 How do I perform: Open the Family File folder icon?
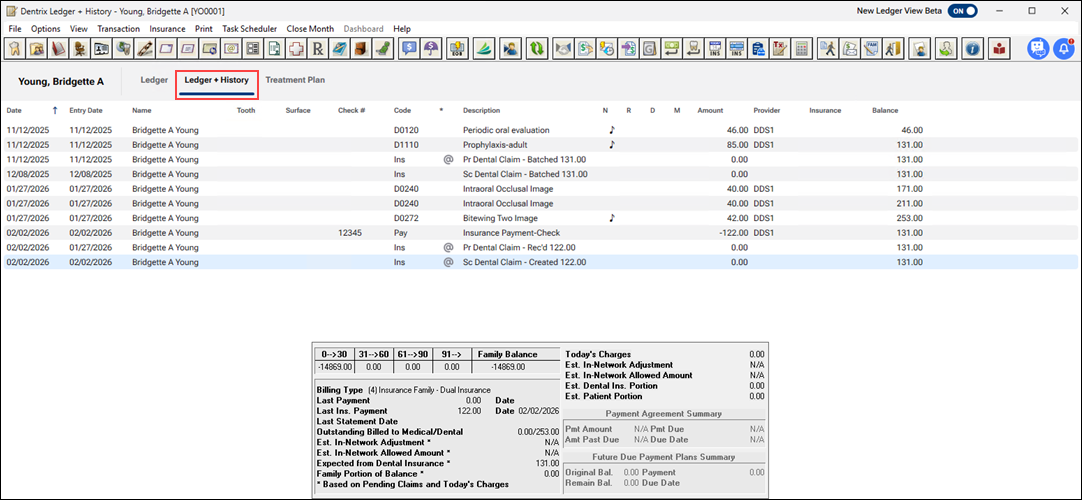tap(36, 48)
